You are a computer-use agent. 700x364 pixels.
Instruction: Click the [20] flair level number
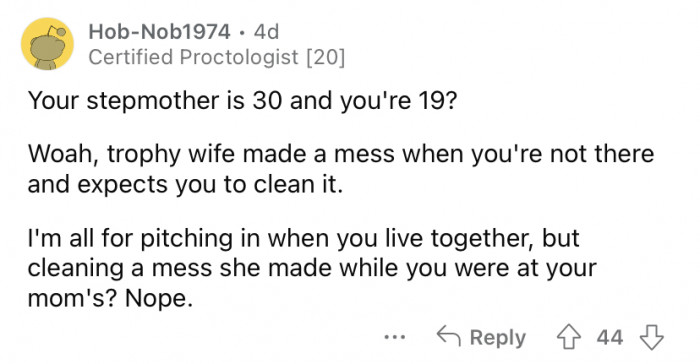coord(325,58)
